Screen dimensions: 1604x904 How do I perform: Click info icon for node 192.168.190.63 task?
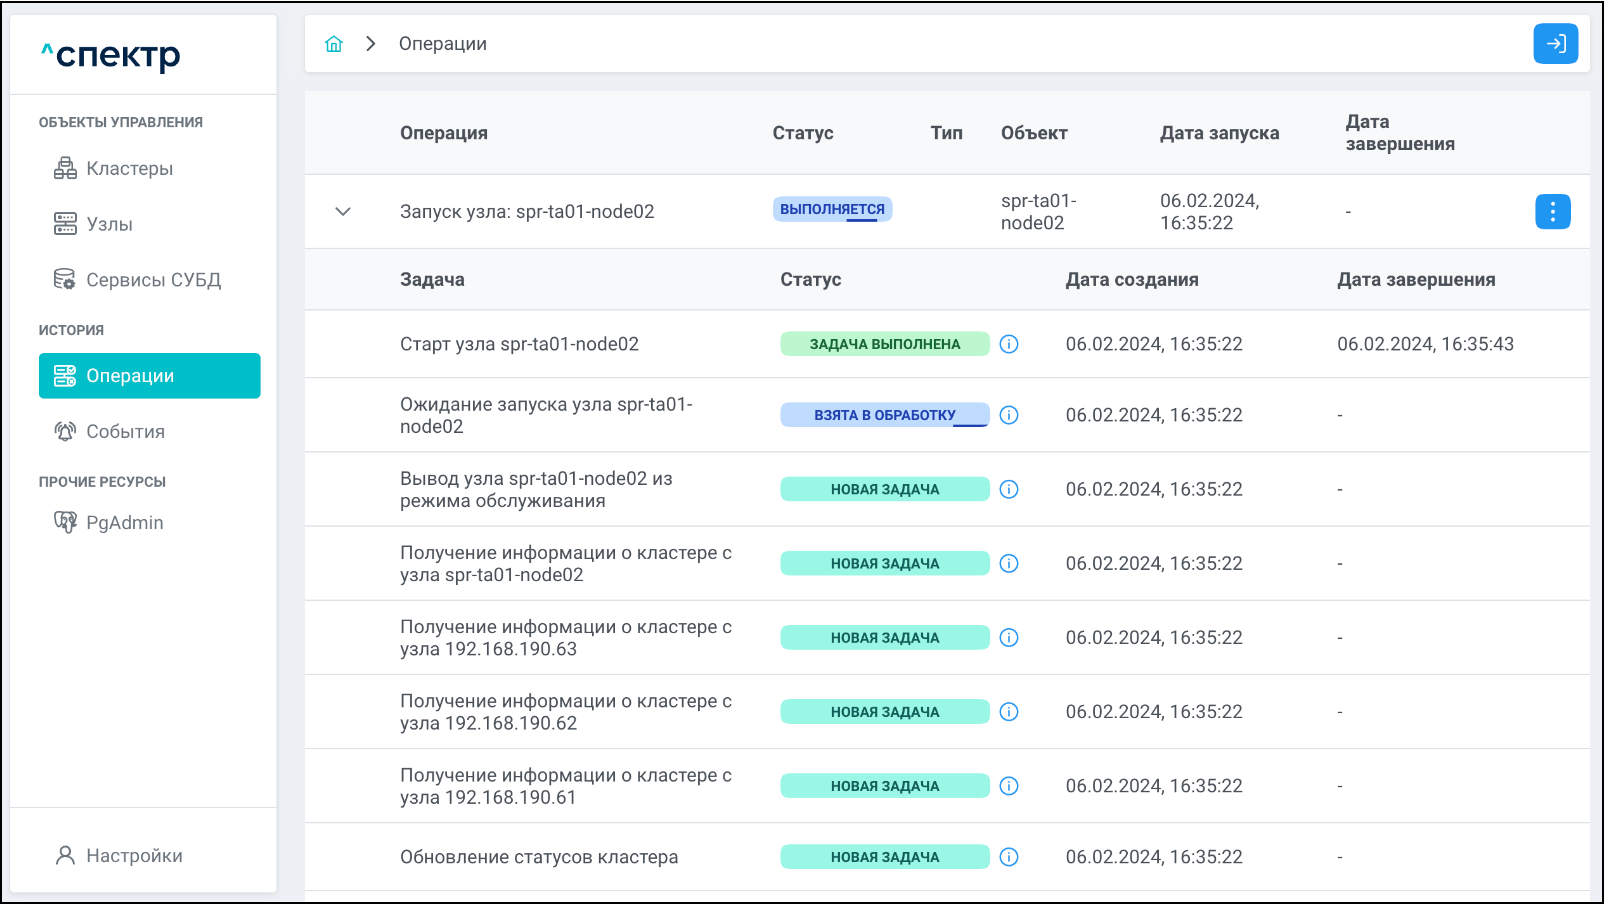click(x=1009, y=638)
